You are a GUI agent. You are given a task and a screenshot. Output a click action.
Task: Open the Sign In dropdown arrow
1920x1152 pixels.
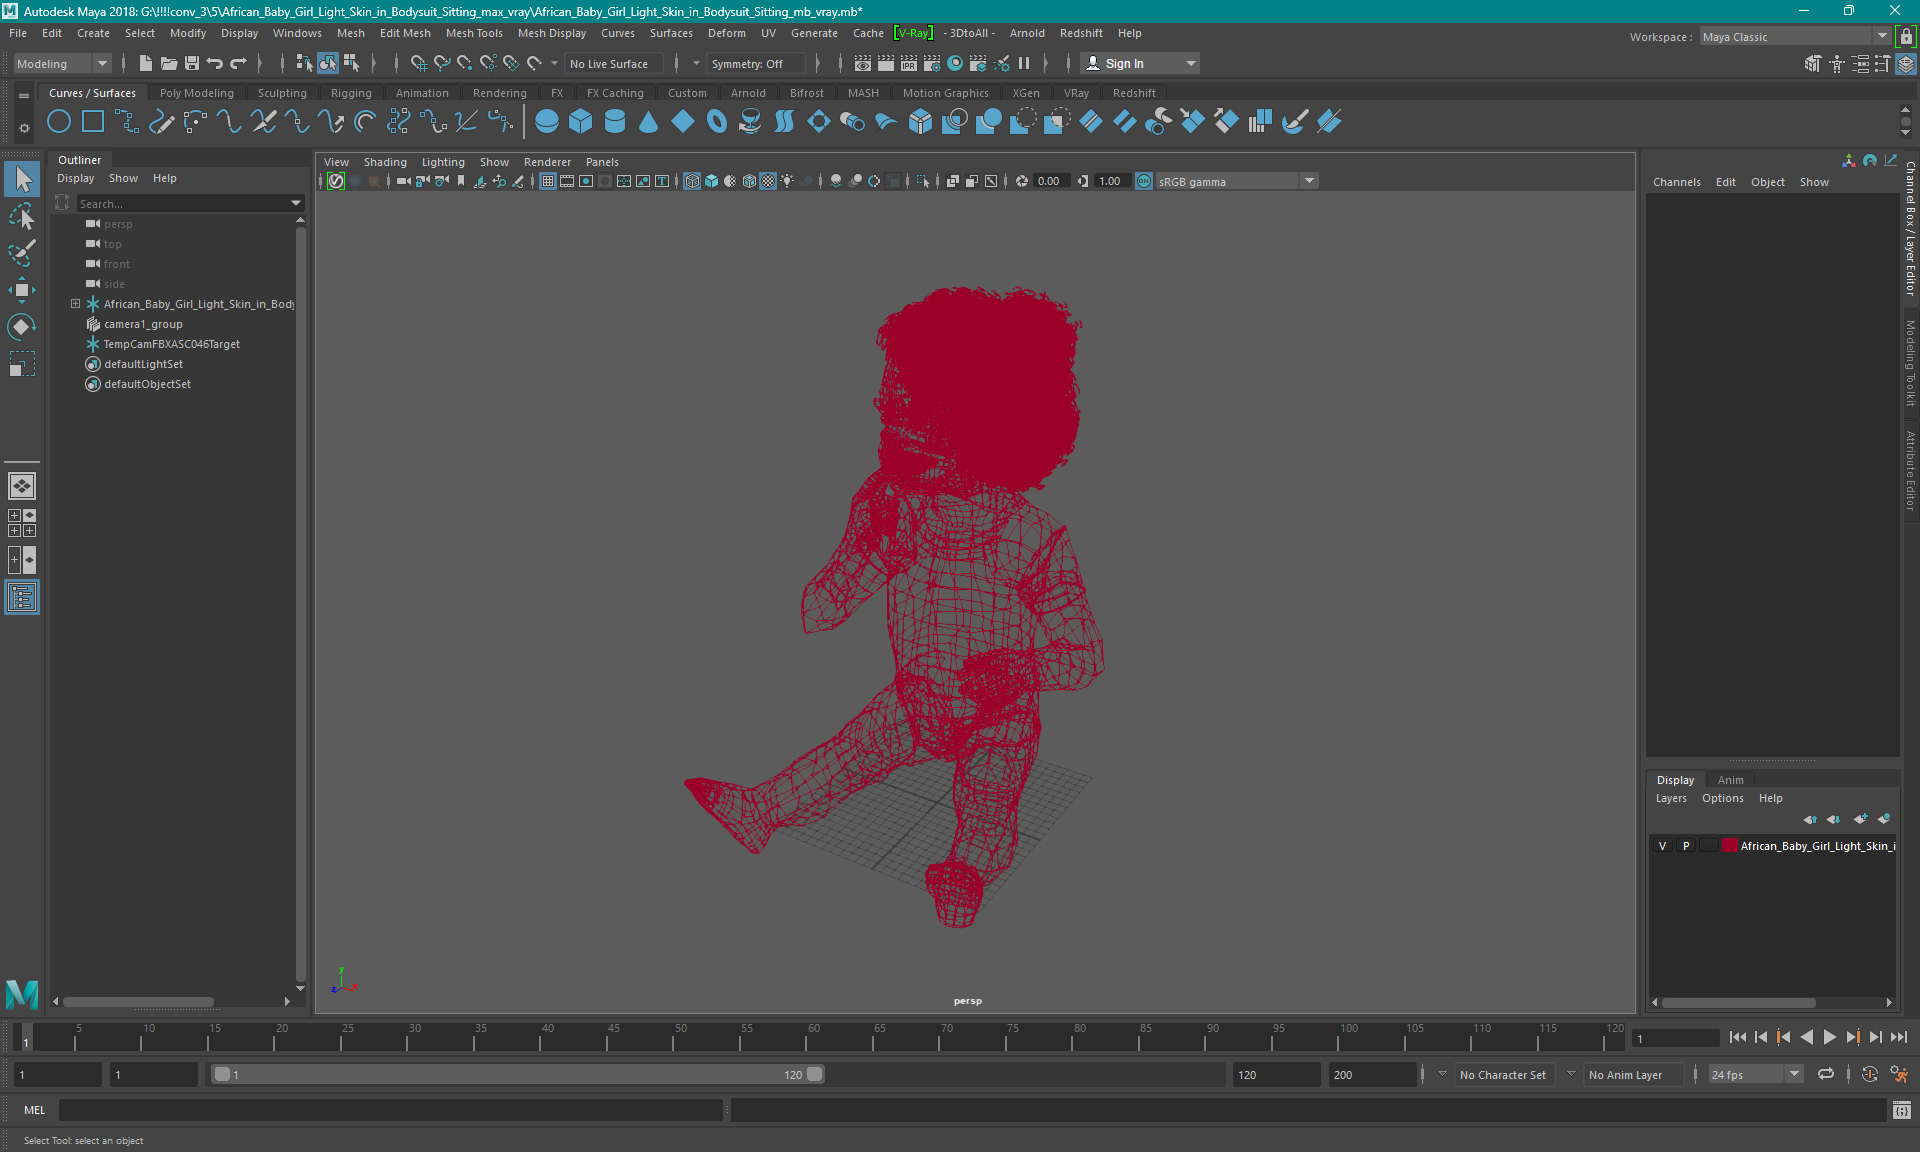(1190, 63)
